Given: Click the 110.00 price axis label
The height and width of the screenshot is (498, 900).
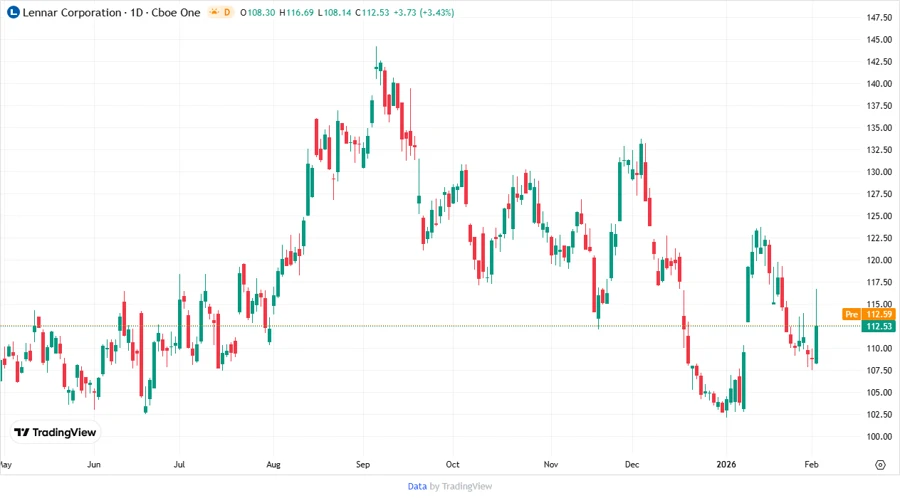Looking at the screenshot, I should 879,348.
